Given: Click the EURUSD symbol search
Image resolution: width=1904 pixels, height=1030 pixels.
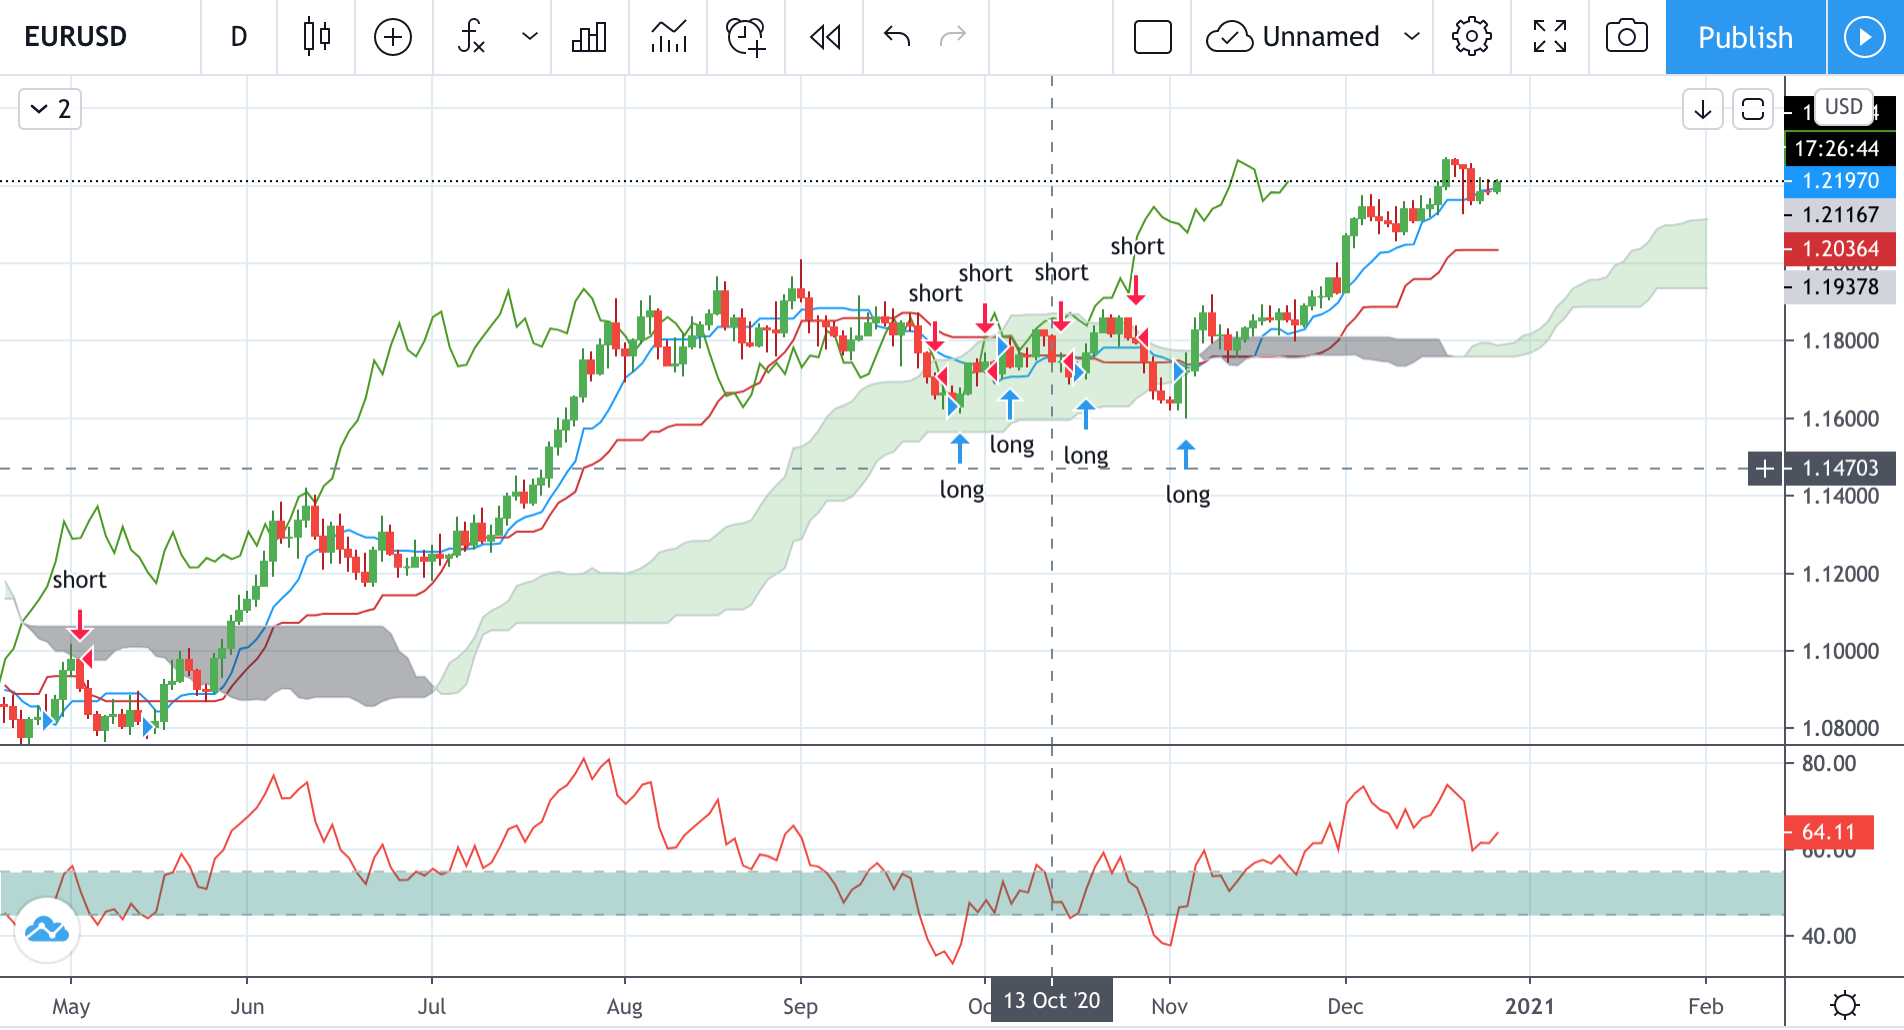Looking at the screenshot, I should tap(76, 37).
